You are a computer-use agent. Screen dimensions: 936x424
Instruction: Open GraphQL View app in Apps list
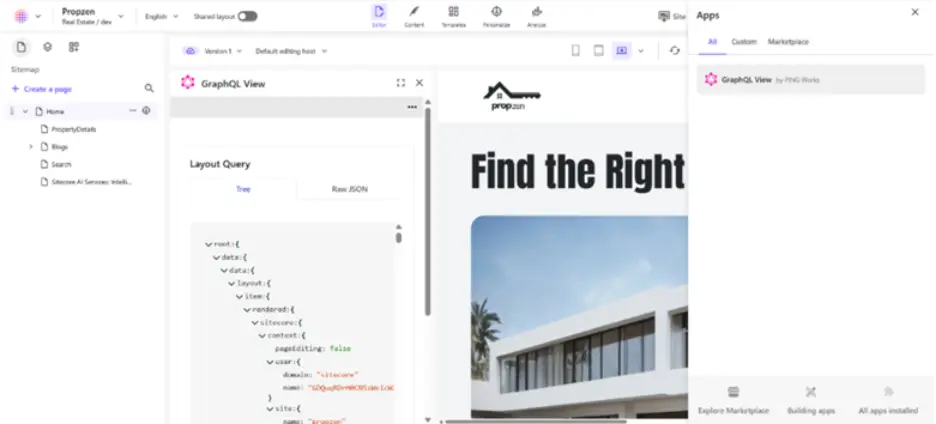[x=811, y=79]
